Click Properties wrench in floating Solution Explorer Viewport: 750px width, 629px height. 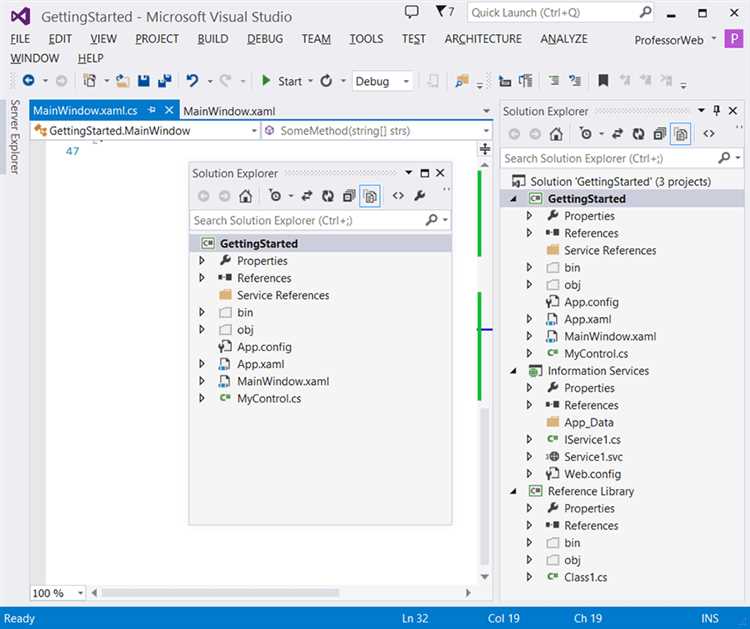pos(420,196)
